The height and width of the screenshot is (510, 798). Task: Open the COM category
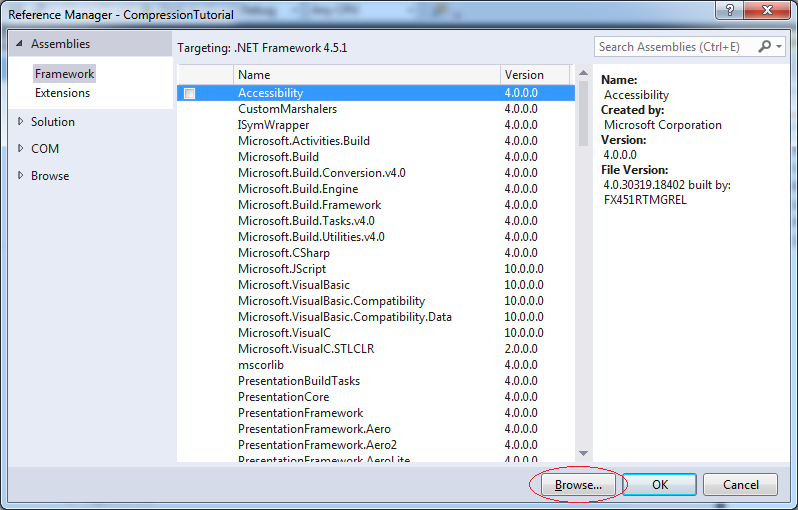tap(45, 149)
